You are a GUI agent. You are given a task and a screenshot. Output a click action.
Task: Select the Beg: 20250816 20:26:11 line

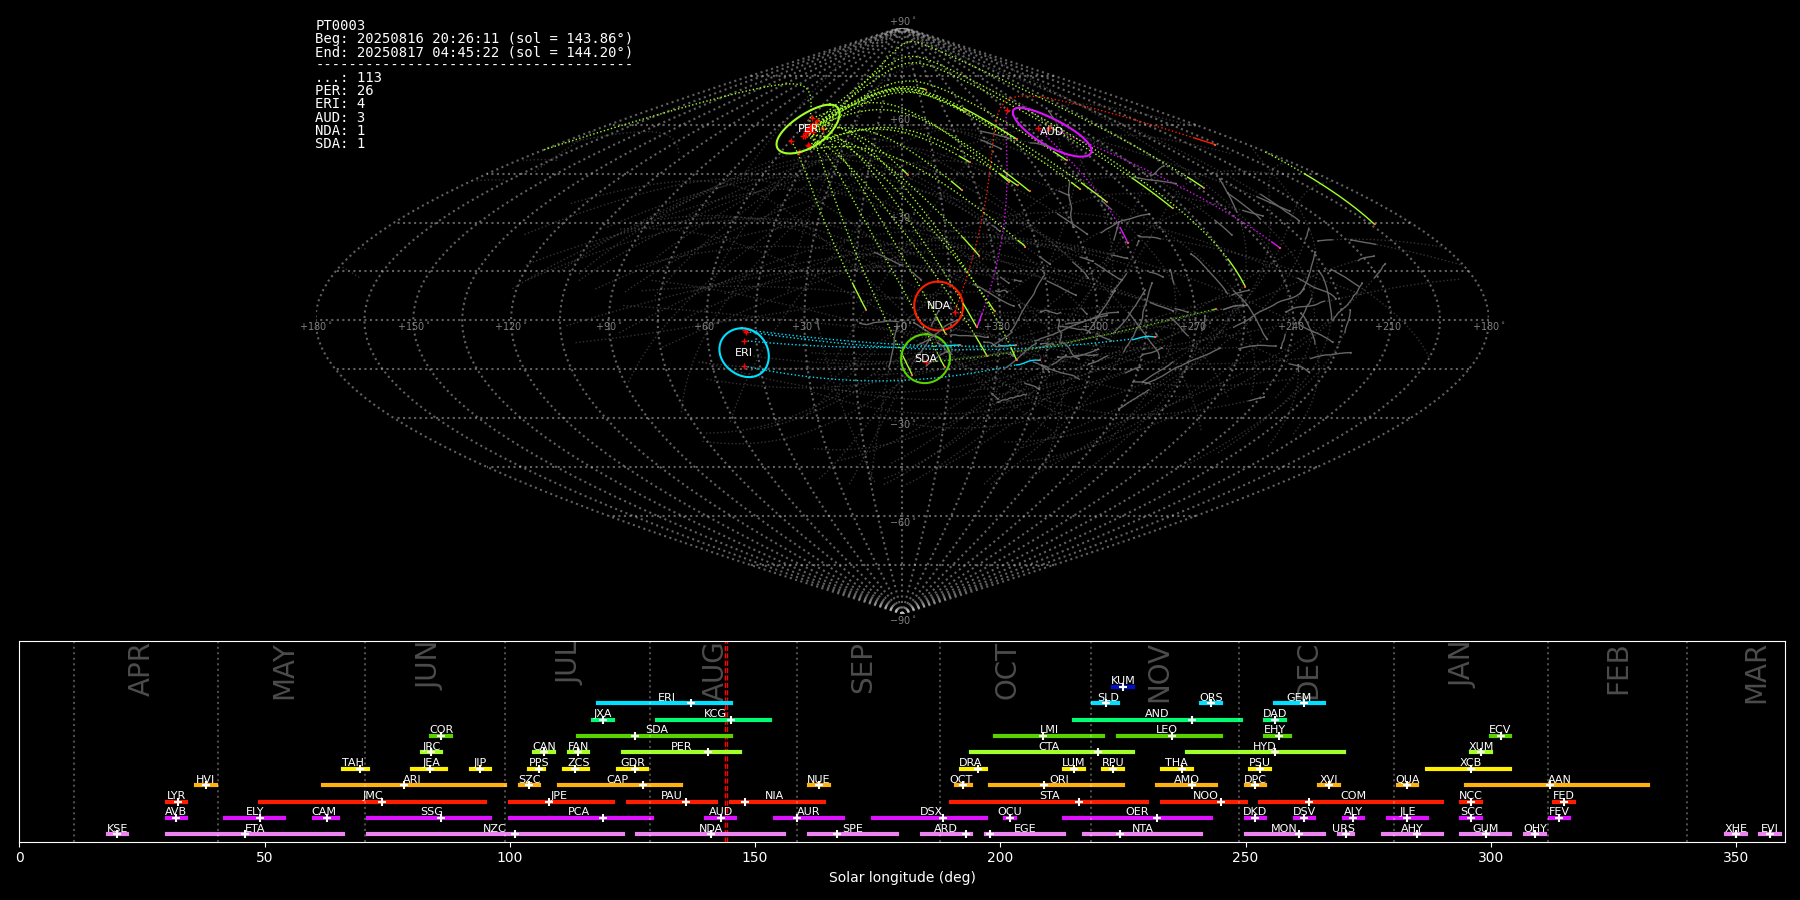tap(474, 39)
